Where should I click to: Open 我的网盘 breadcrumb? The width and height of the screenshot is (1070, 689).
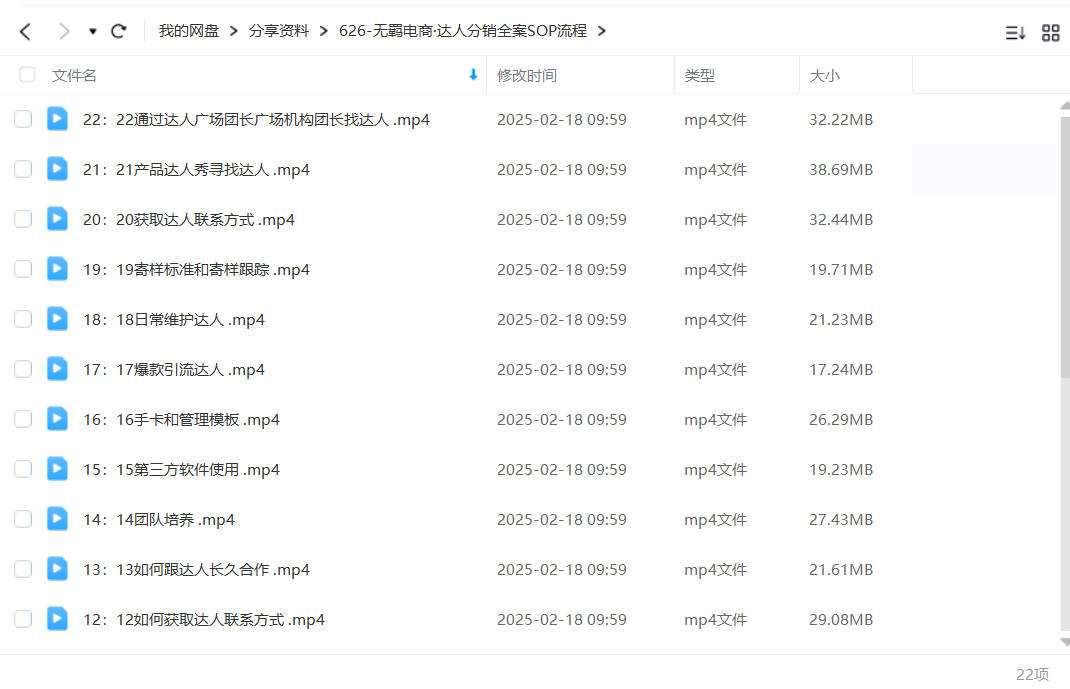point(188,31)
